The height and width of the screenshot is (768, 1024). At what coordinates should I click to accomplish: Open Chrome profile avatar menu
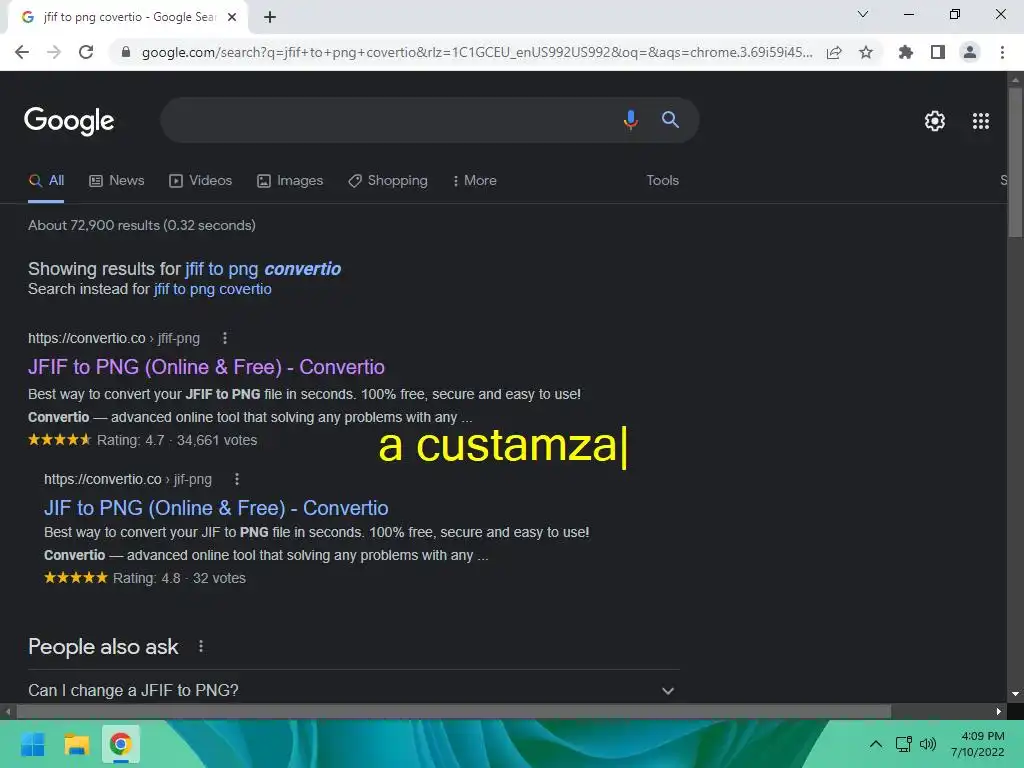(970, 52)
